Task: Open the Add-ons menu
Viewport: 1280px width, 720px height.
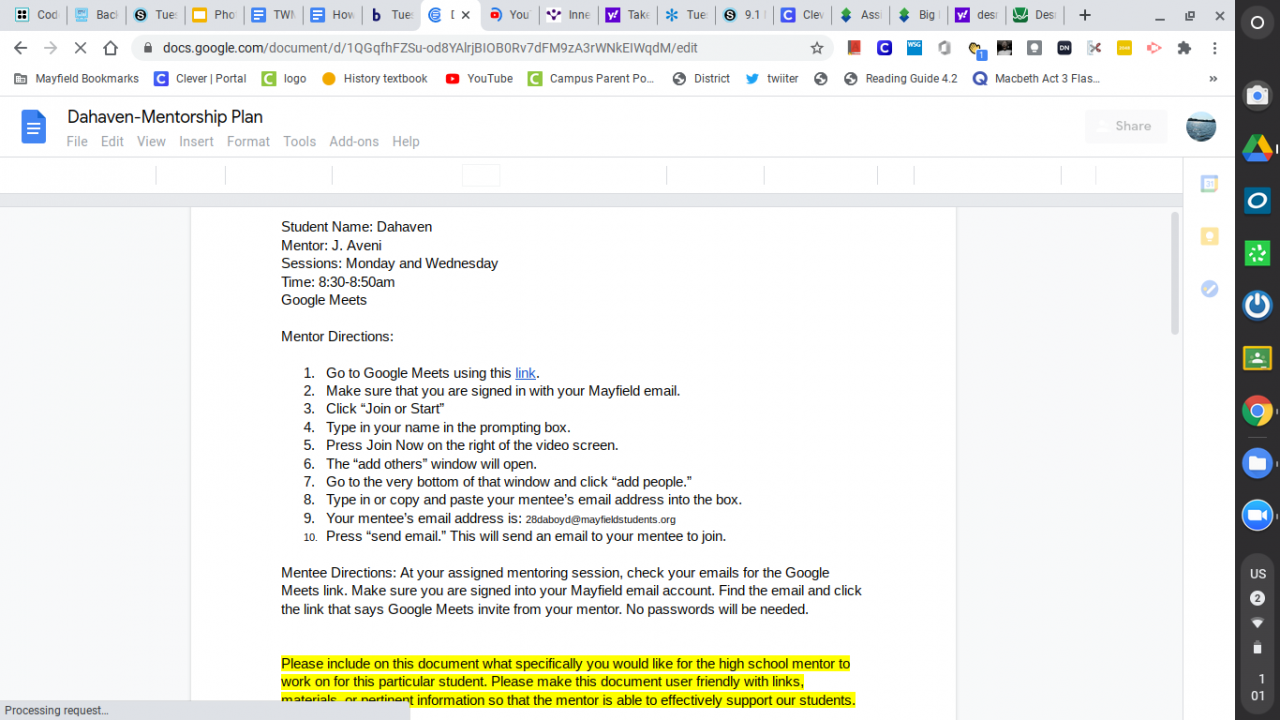Action: pyautogui.click(x=354, y=142)
